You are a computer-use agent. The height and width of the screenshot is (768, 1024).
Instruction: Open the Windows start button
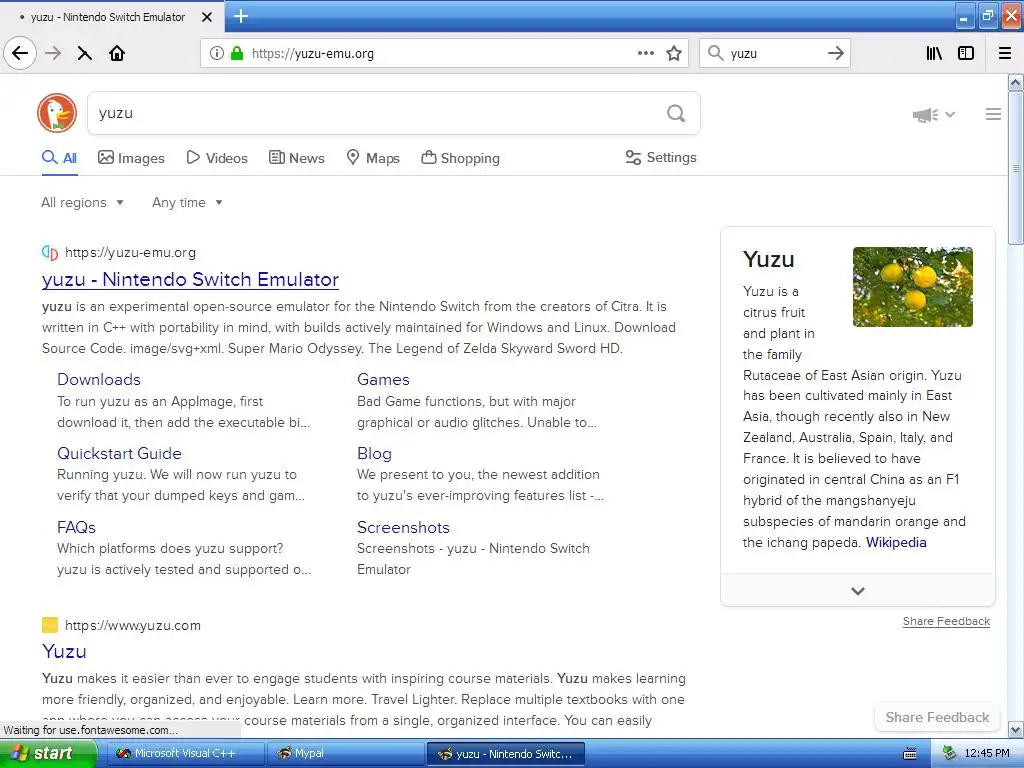pyautogui.click(x=48, y=754)
